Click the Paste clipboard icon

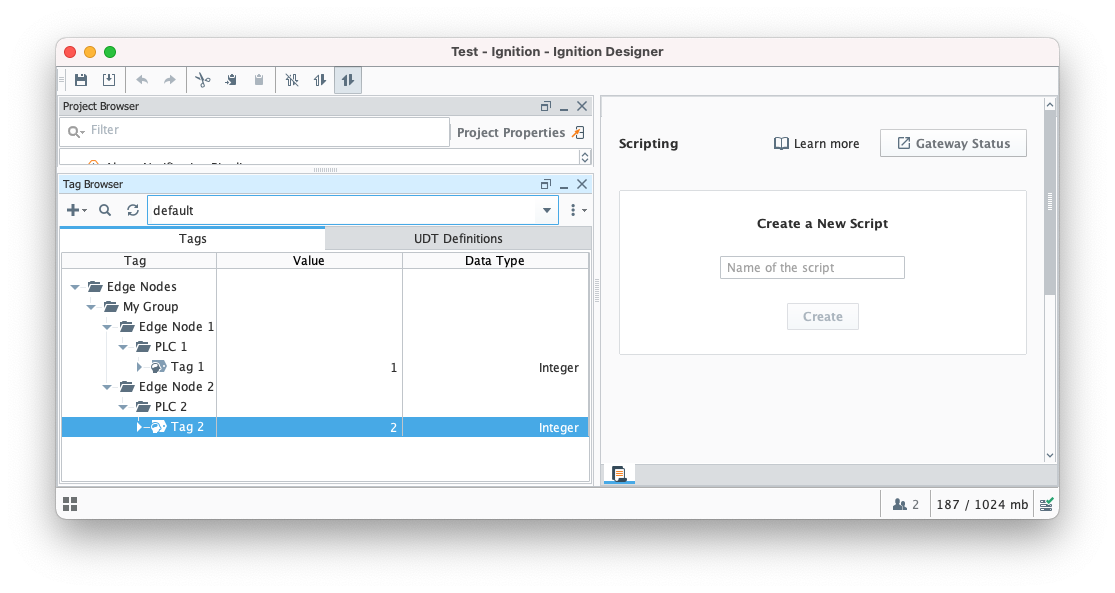tap(259, 80)
